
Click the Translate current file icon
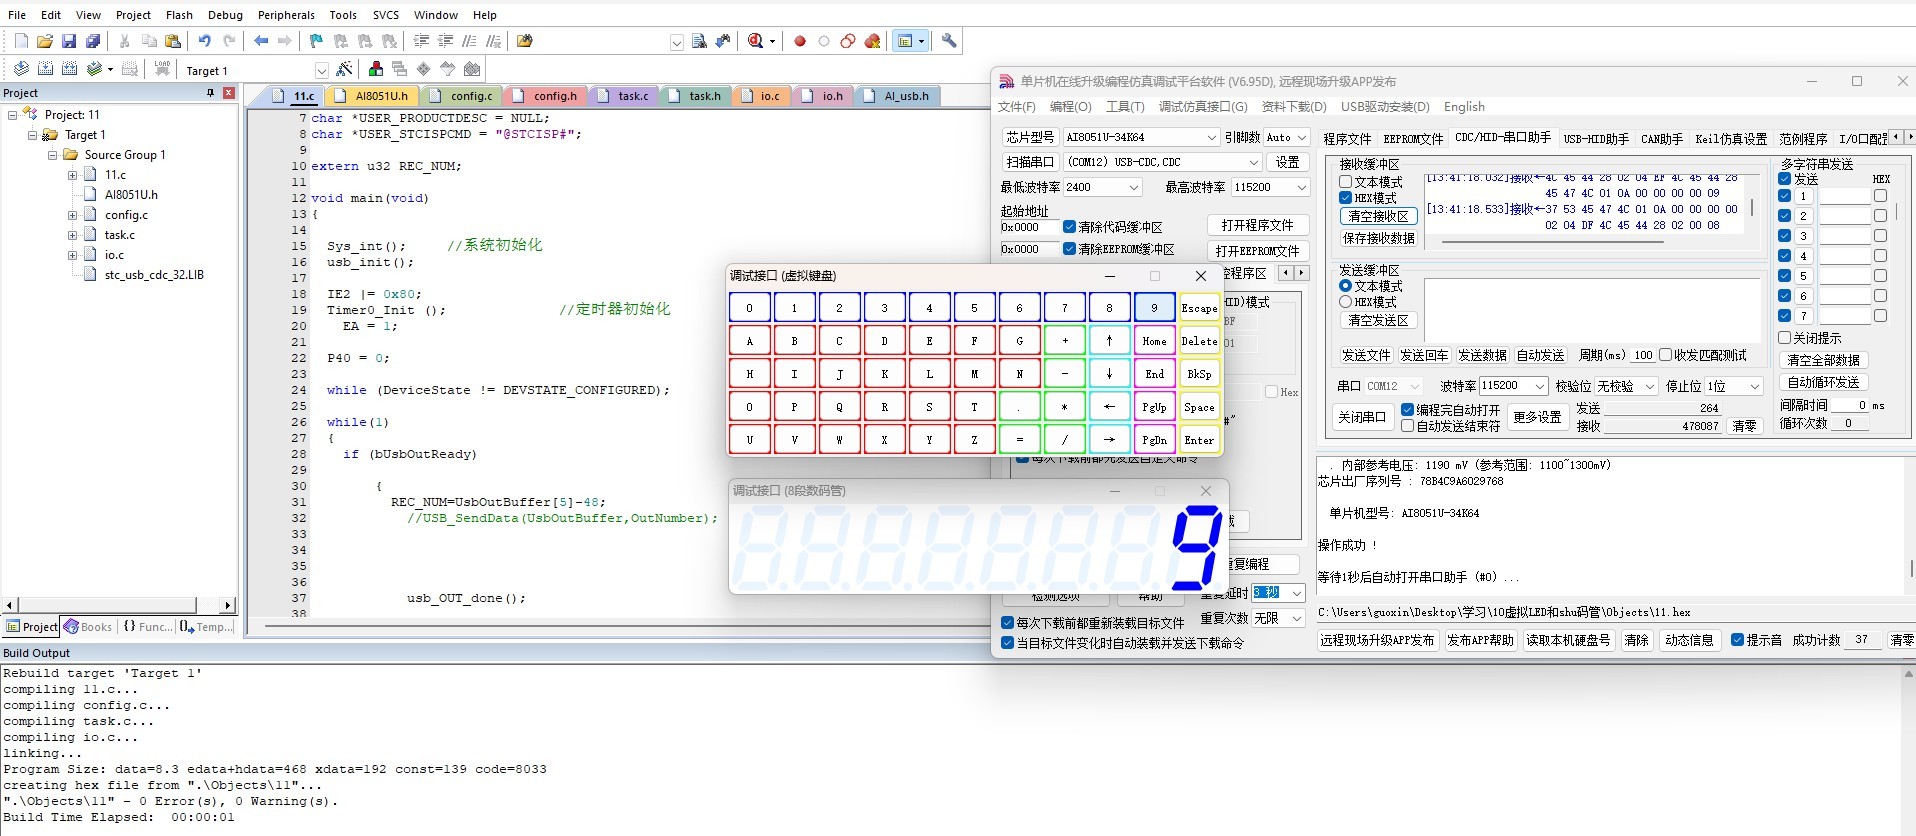pyautogui.click(x=21, y=69)
